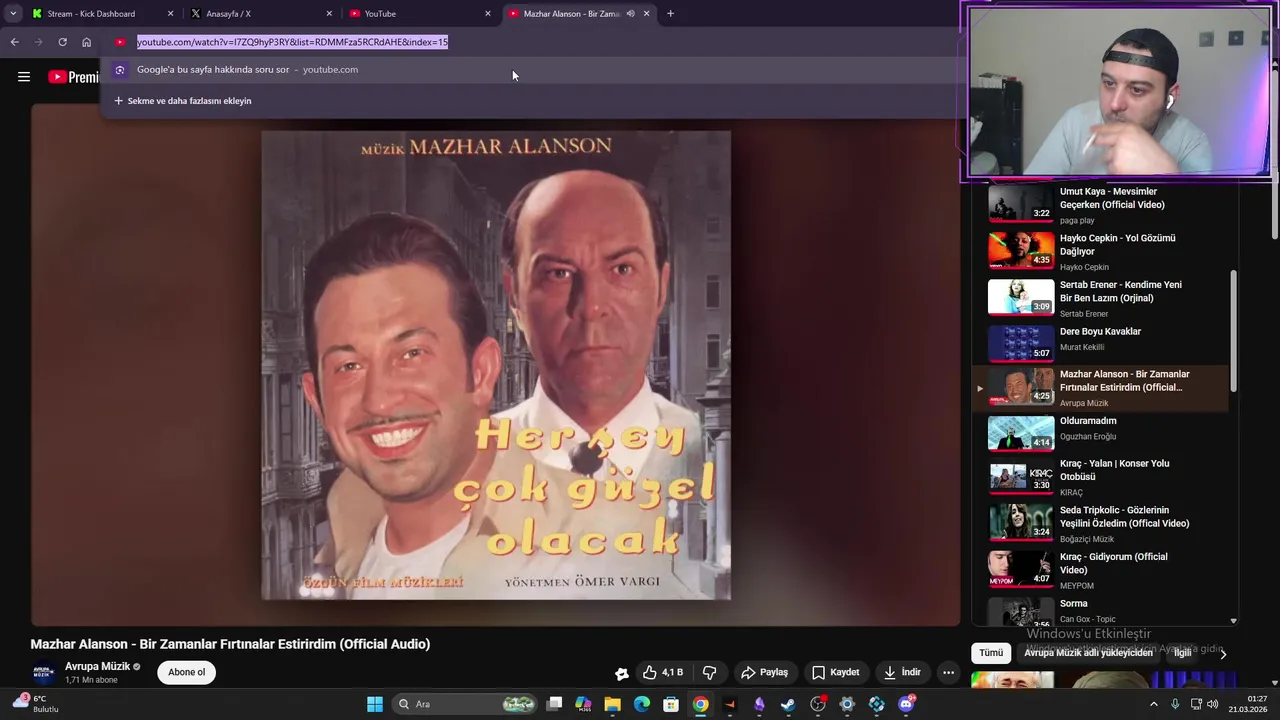Choose the Google'a bu sayfa hakkında soru sor suggestion
1280x720 pixels.
[530, 70]
